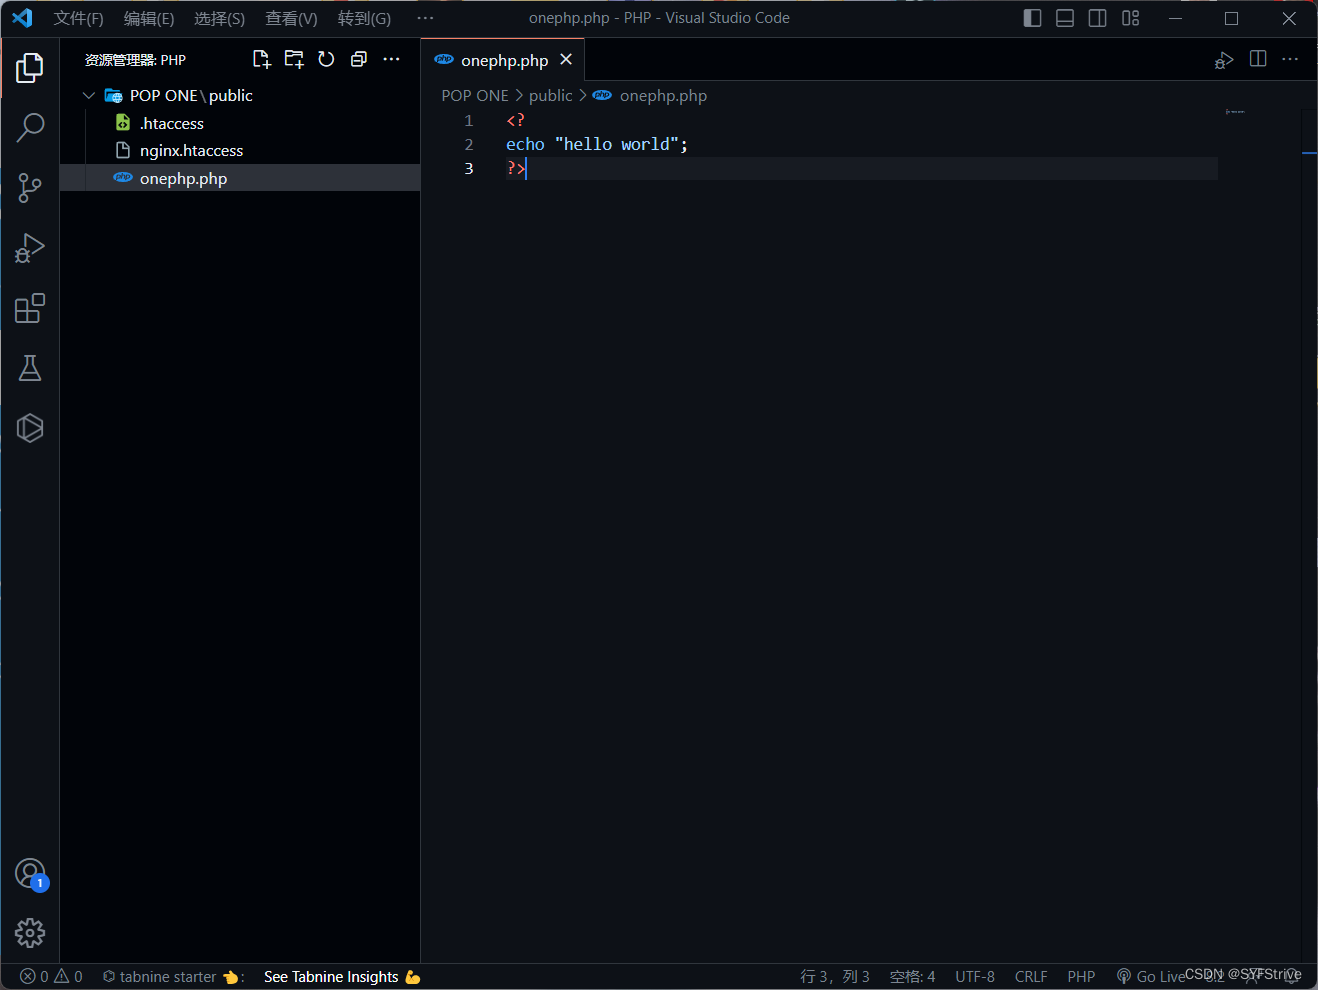Viewport: 1318px width, 990px height.
Task: Click the New File icon in explorer
Action: click(262, 59)
